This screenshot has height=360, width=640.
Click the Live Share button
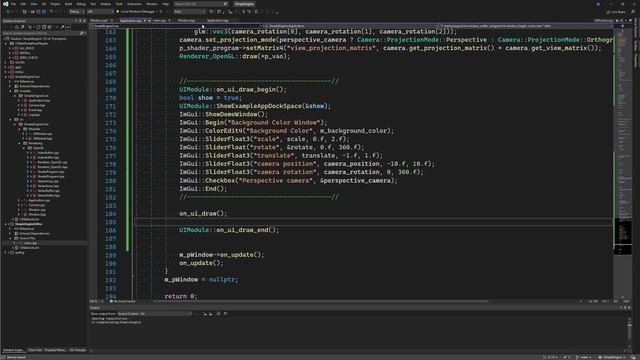(616, 12)
